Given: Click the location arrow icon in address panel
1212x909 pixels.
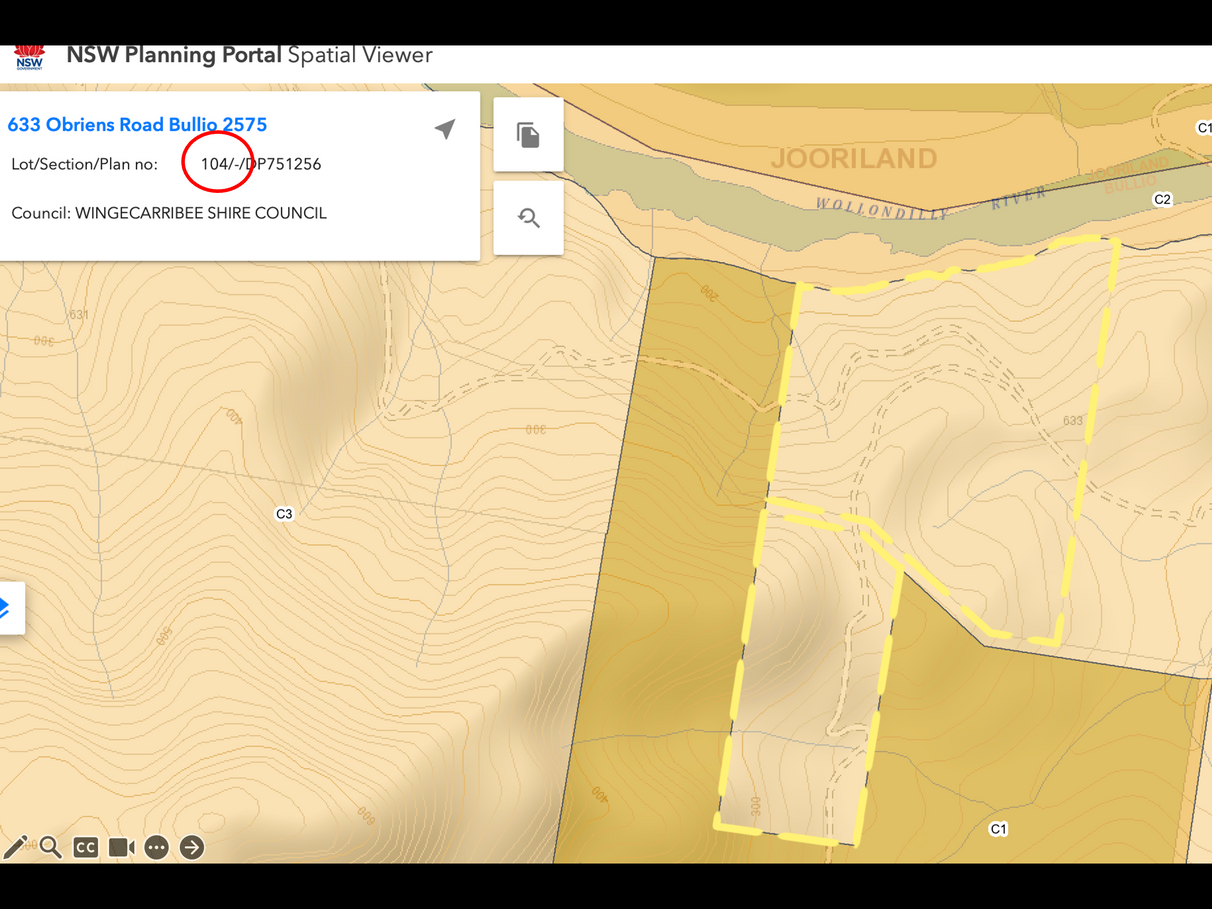Looking at the screenshot, I should coord(445,129).
